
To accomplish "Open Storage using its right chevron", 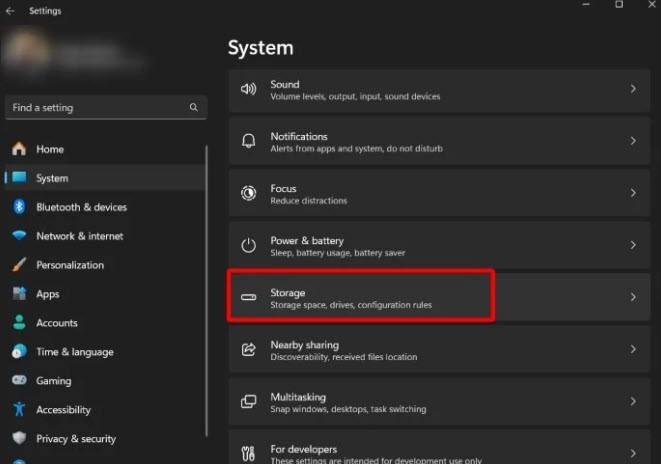I will [x=633, y=297].
